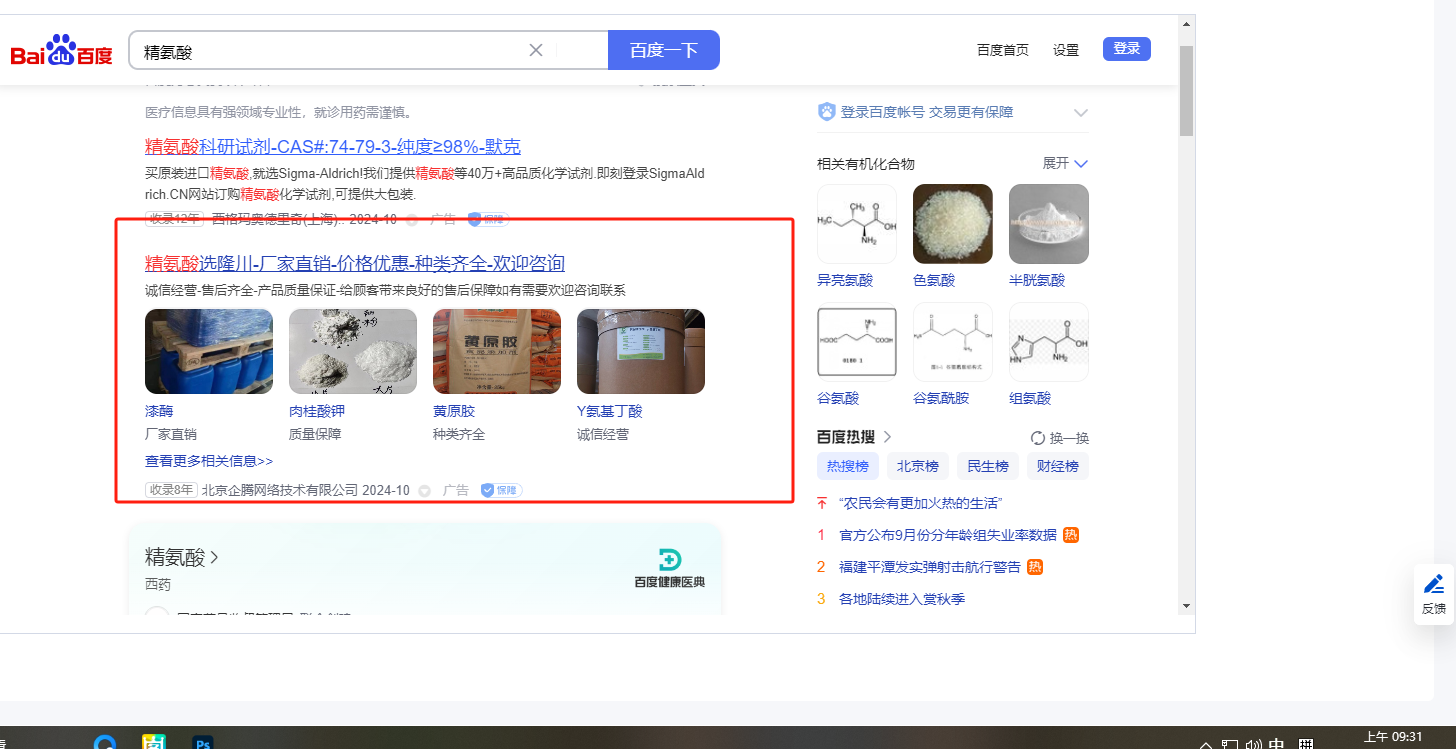This screenshot has height=749, width=1456.
Task: Click the 谷氨酰胺 label link
Action: (941, 398)
